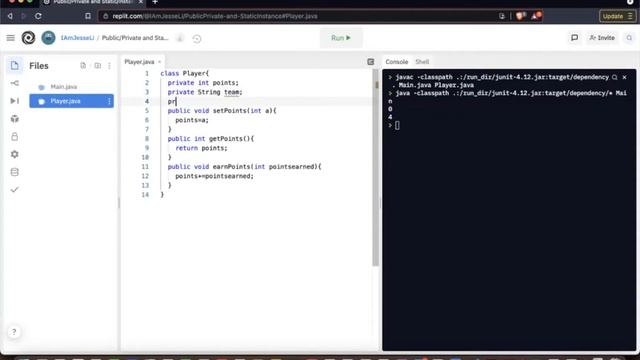Open Main.java in the file tree
Screen dimensions: 640x360
(71, 87)
